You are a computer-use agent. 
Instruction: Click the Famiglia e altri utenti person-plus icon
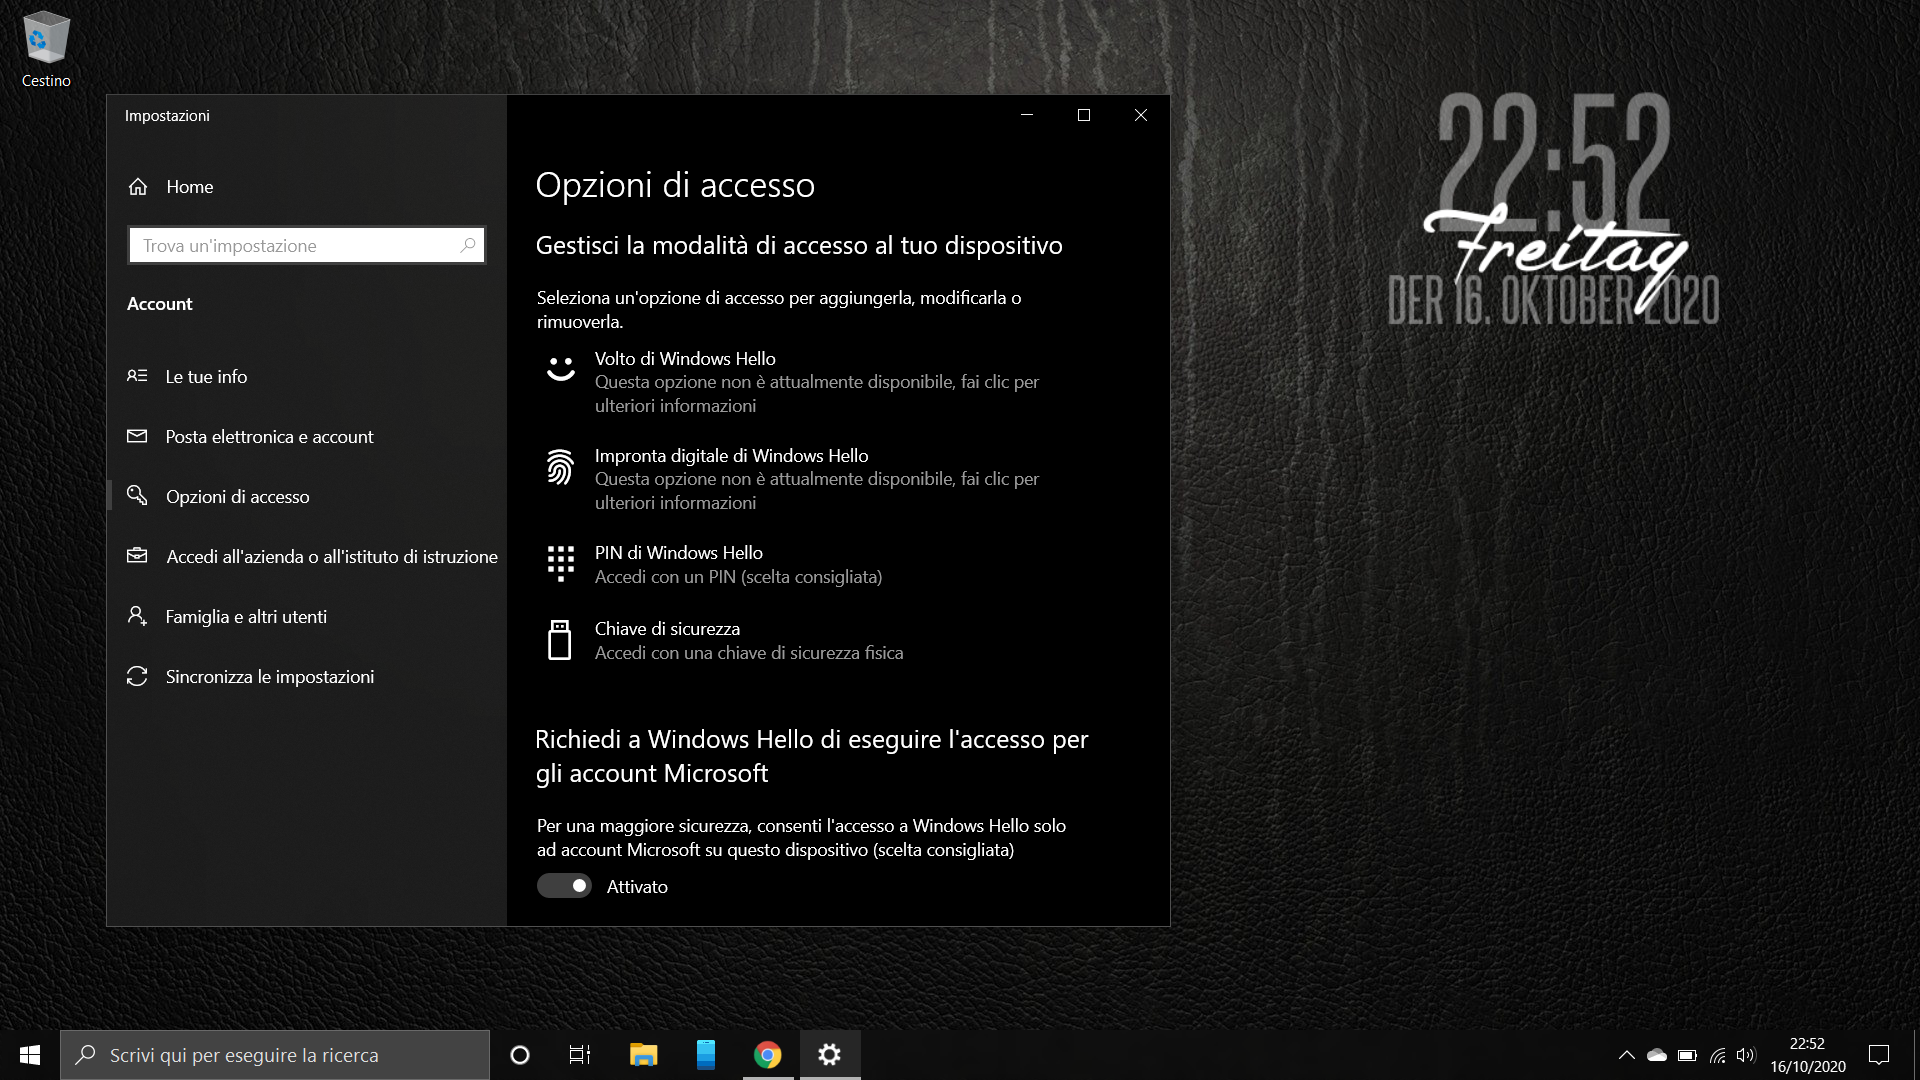coord(137,616)
